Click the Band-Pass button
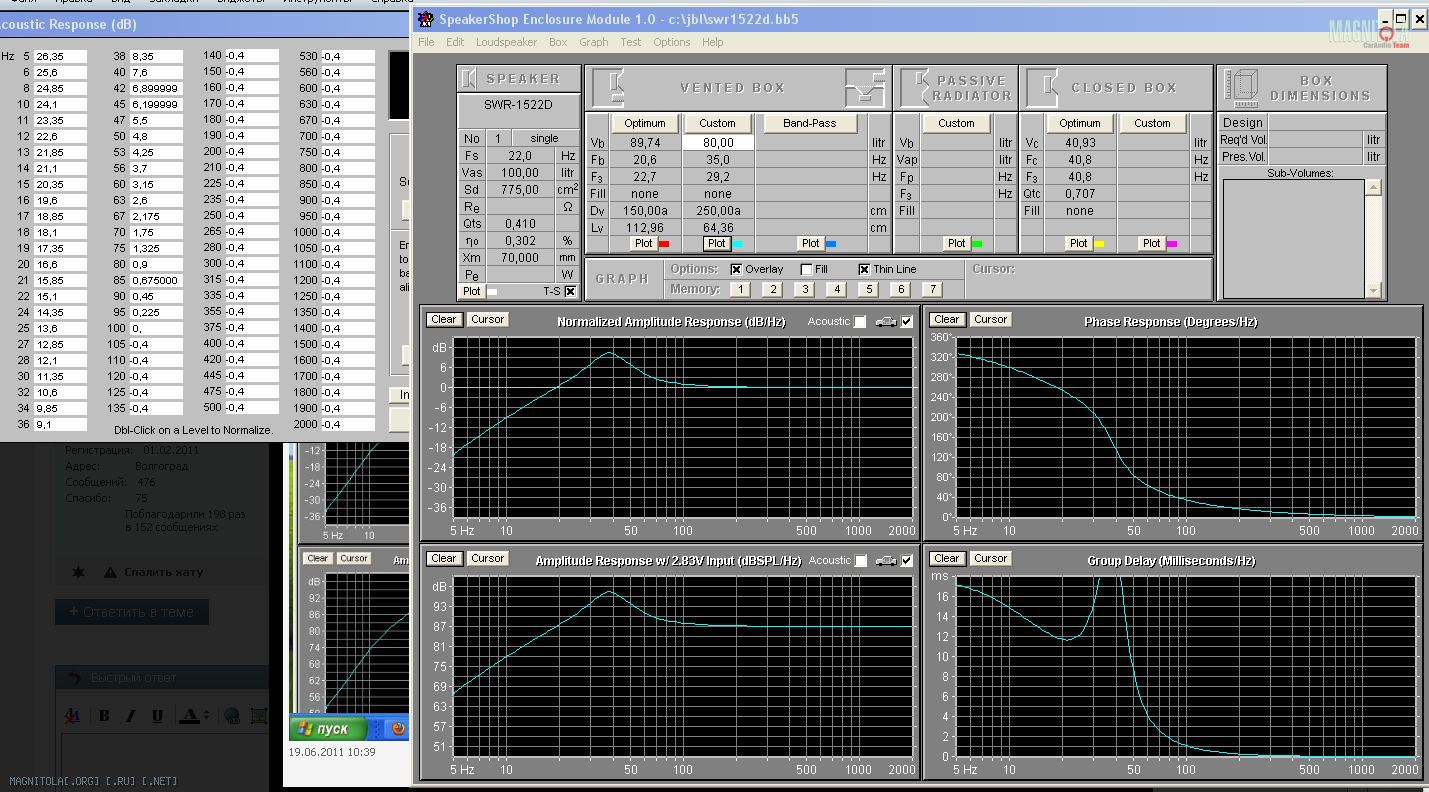Image resolution: width=1429 pixels, height=792 pixels. pyautogui.click(x=811, y=123)
